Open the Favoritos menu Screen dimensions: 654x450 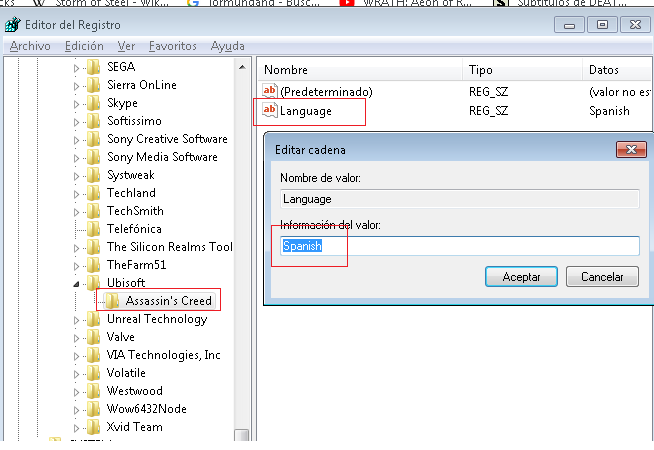pyautogui.click(x=173, y=46)
